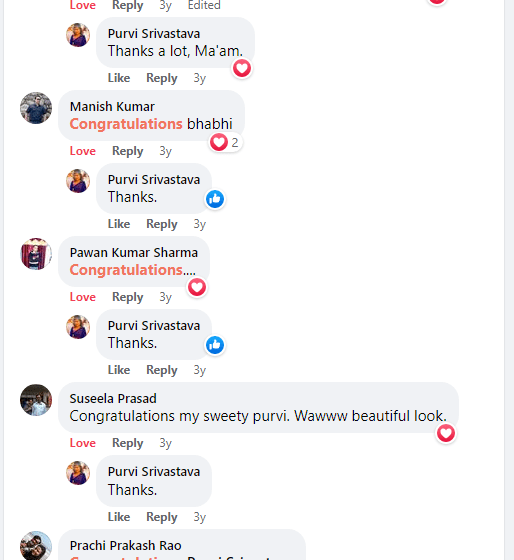This screenshot has height=560, width=514.
Task: Open Pawan Kumar Sharma's profile picture
Action: [x=36, y=254]
